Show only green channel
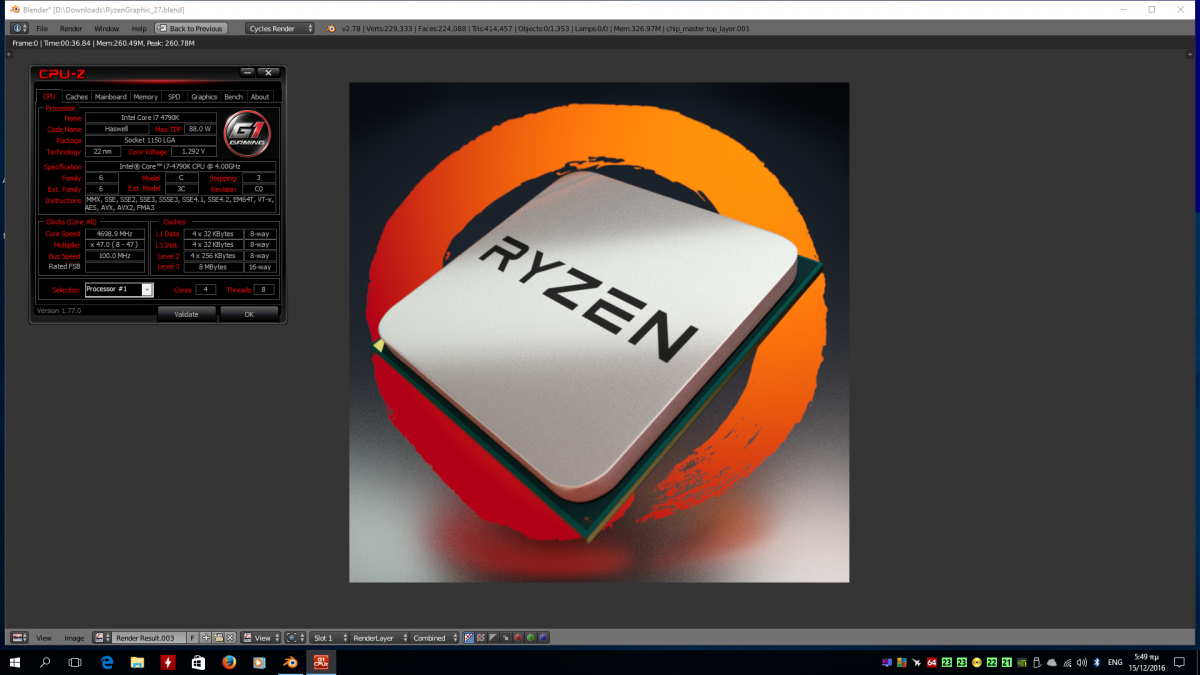This screenshot has height=675, width=1200. coord(530,638)
